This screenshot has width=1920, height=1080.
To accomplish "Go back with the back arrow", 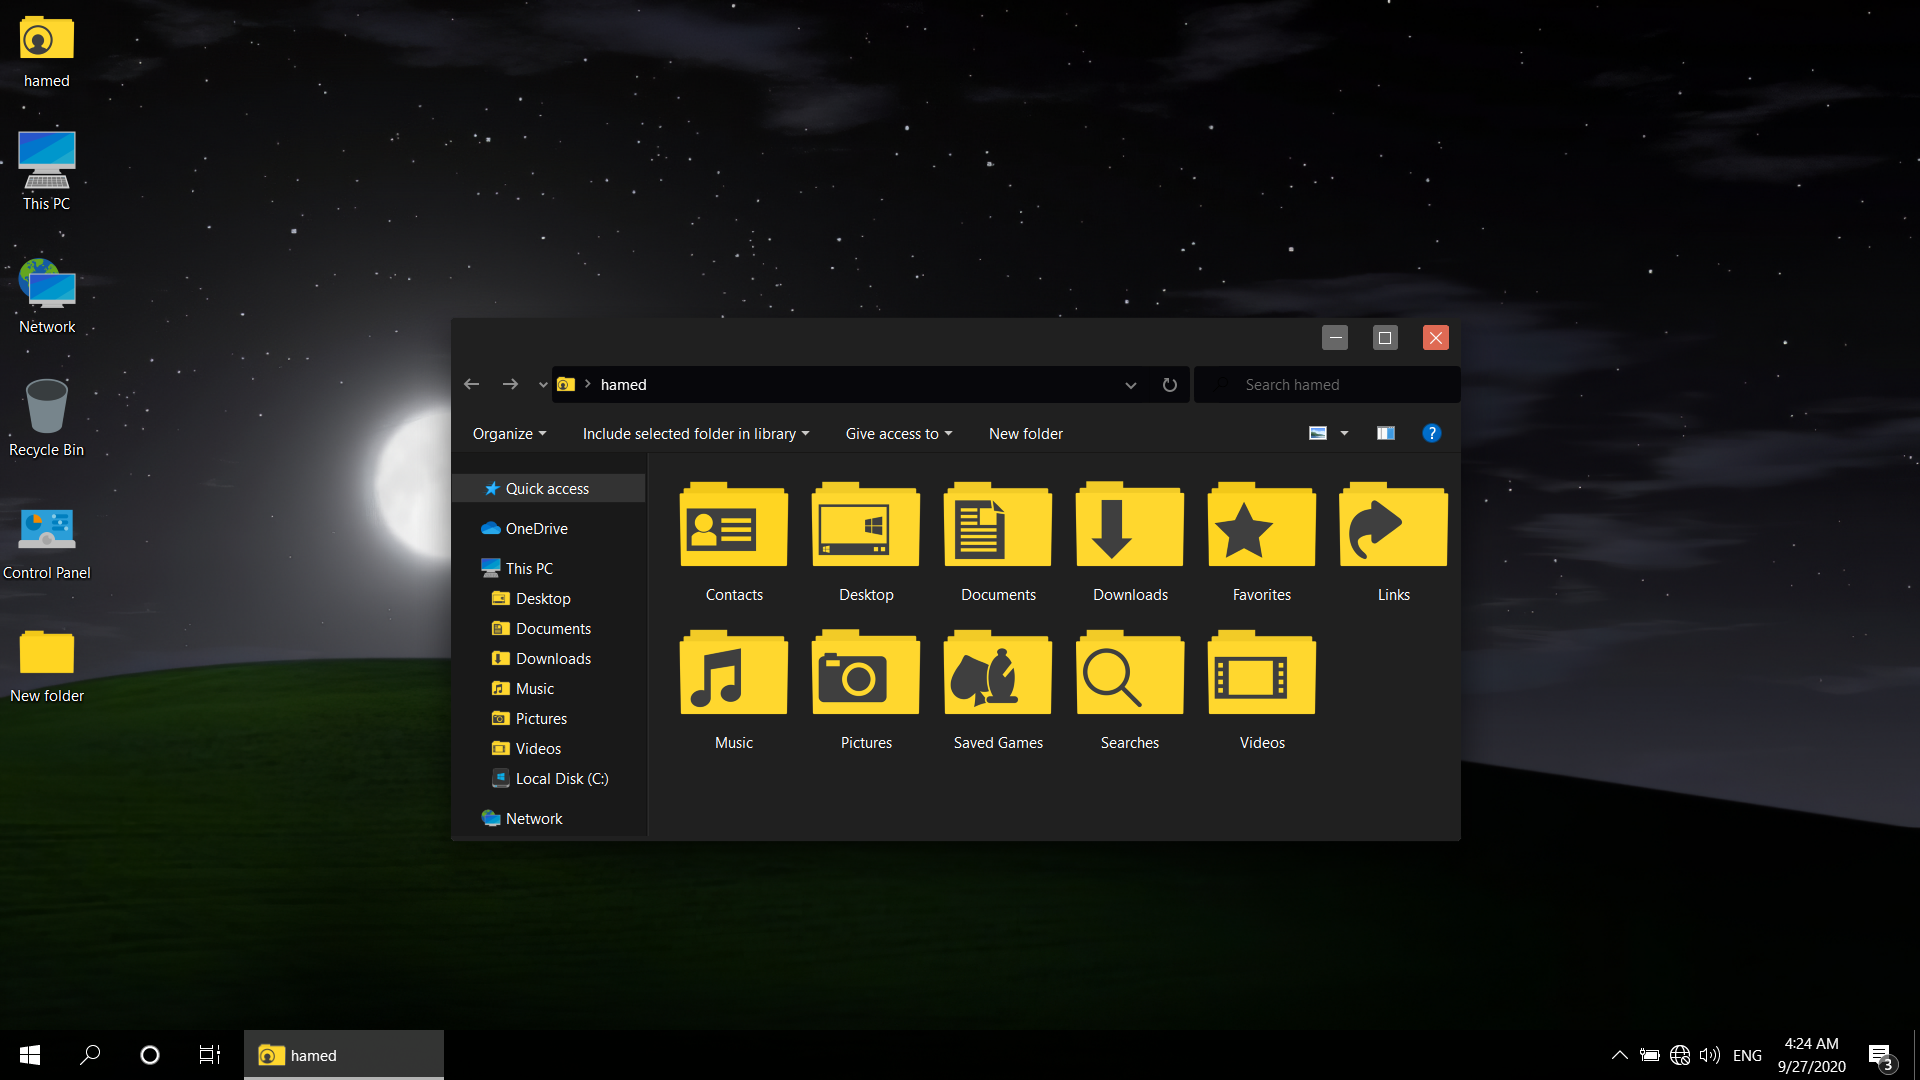I will [x=472, y=385].
